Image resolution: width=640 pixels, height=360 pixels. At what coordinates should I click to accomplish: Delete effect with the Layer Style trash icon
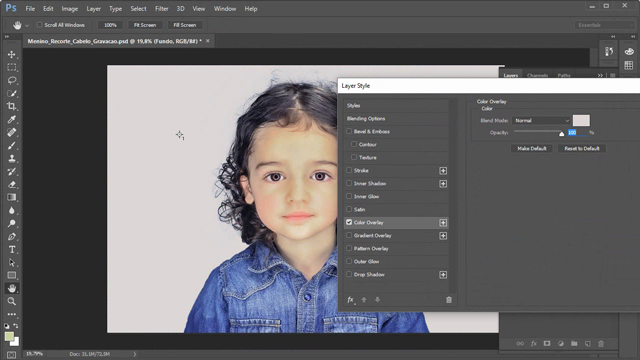[x=449, y=300]
